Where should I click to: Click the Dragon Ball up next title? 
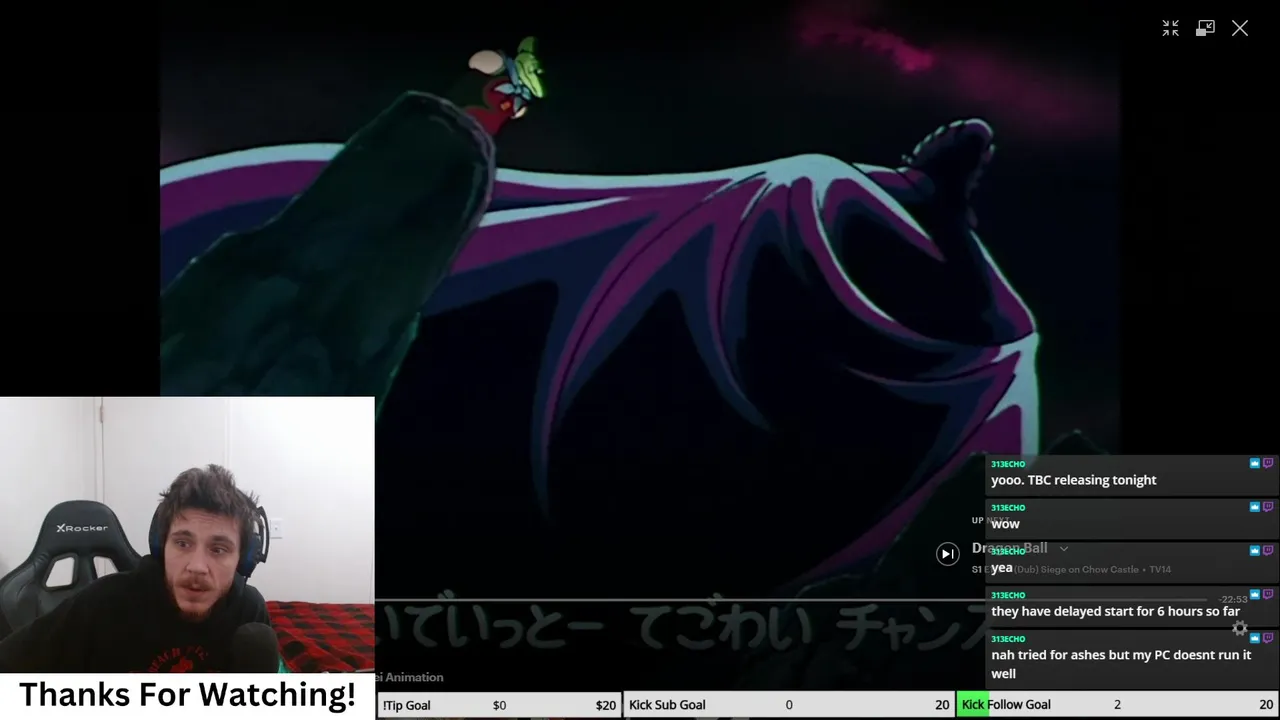tap(1010, 548)
